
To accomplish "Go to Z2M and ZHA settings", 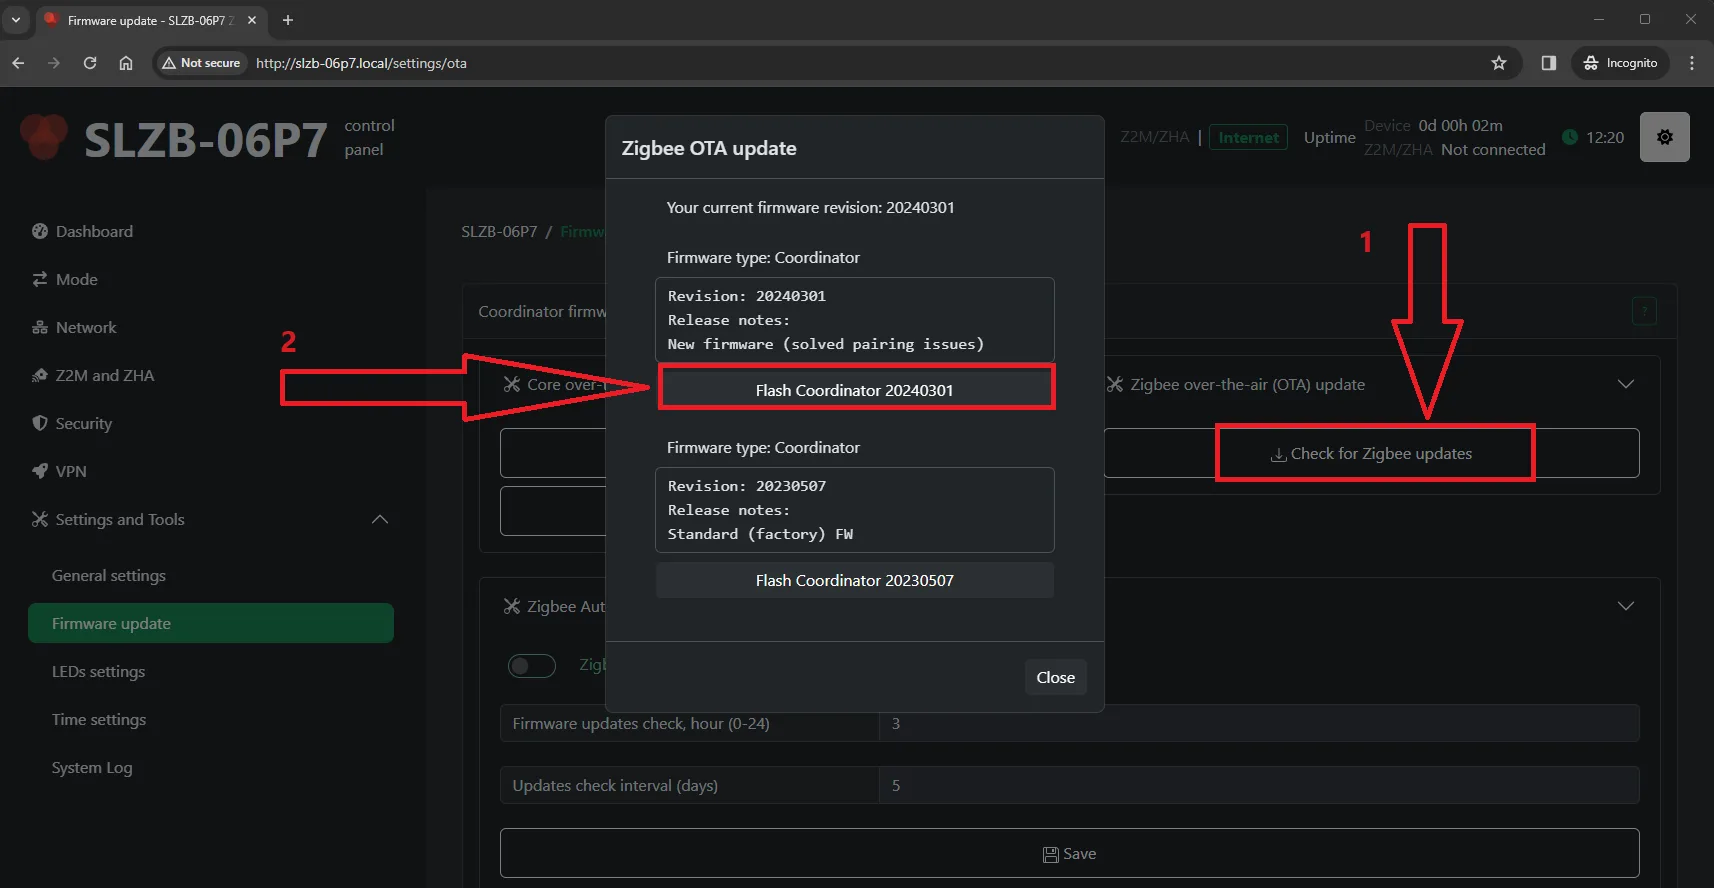I will click(x=104, y=375).
